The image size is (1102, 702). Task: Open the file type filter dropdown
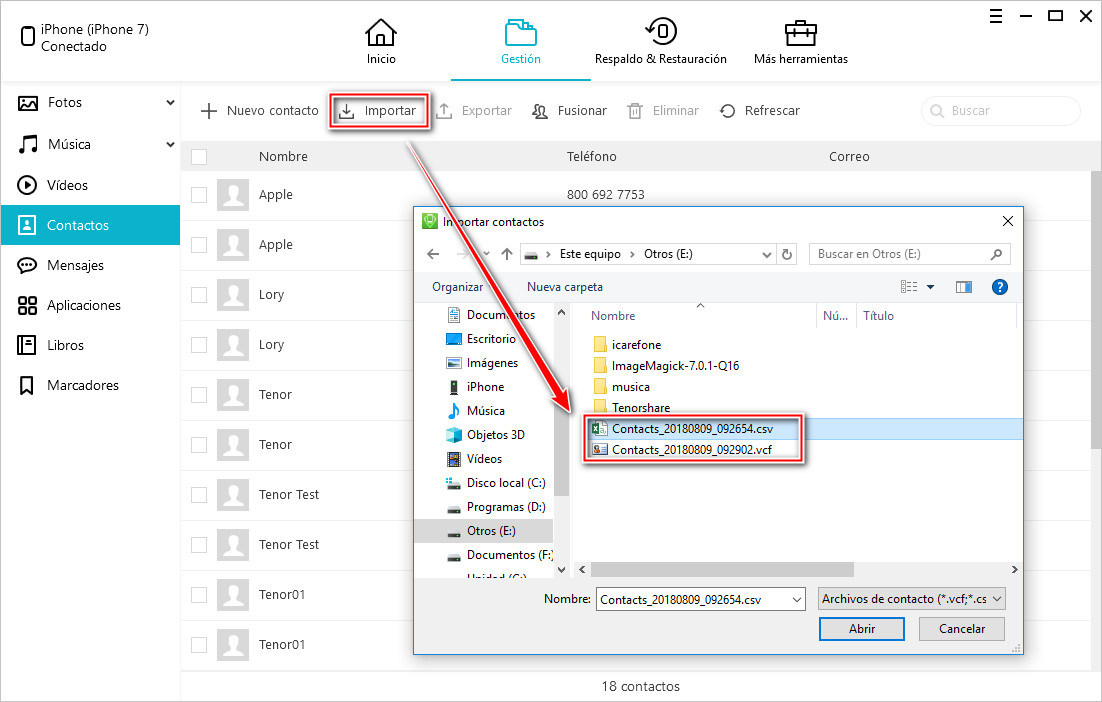tap(911, 599)
